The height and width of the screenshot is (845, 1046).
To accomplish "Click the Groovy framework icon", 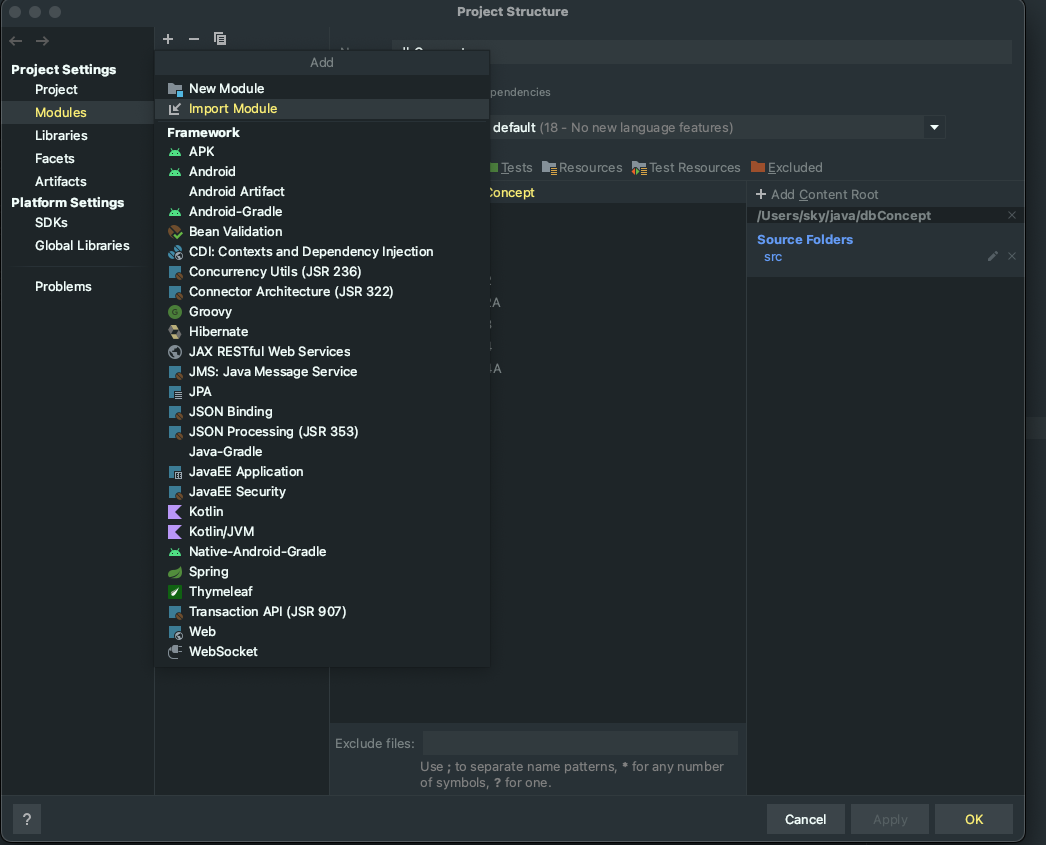I will [x=175, y=311].
